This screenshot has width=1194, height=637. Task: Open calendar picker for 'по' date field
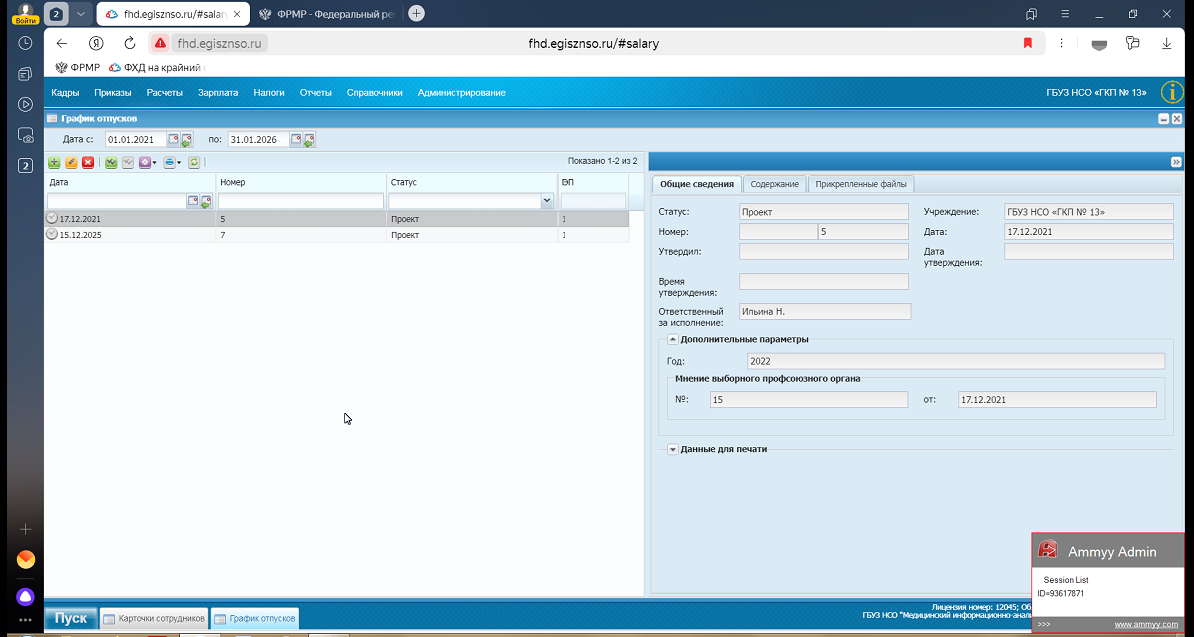(x=296, y=139)
